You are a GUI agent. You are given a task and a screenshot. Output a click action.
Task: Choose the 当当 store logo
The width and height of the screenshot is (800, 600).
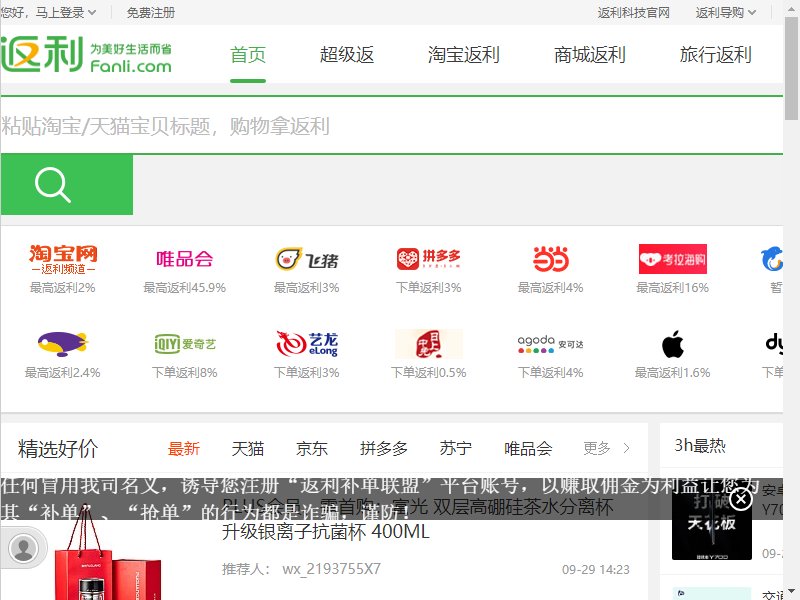pyautogui.click(x=551, y=259)
